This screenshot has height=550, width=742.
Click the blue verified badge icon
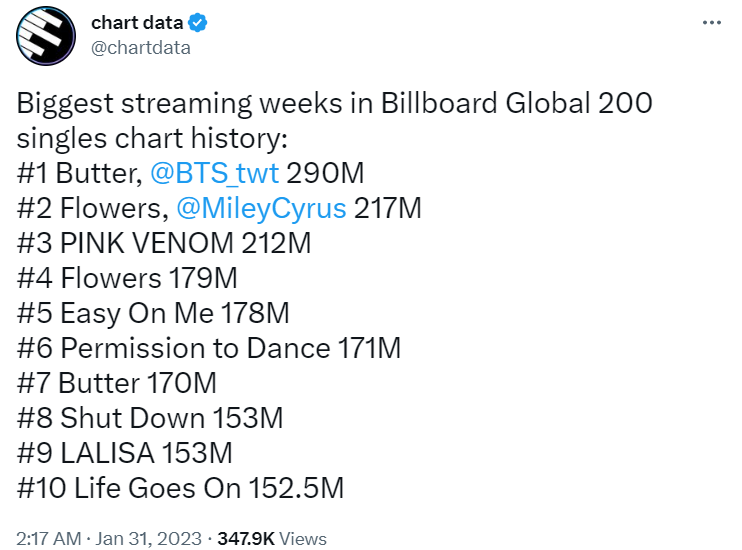(197, 23)
